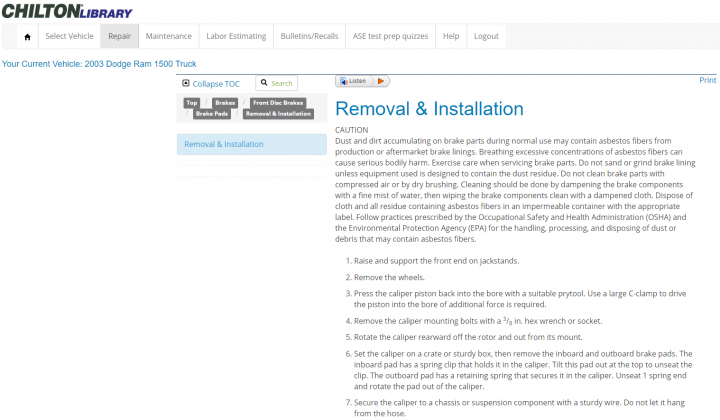Viewport: 720px width, 420px height.
Task: Click the Logout tab
Action: click(x=486, y=37)
